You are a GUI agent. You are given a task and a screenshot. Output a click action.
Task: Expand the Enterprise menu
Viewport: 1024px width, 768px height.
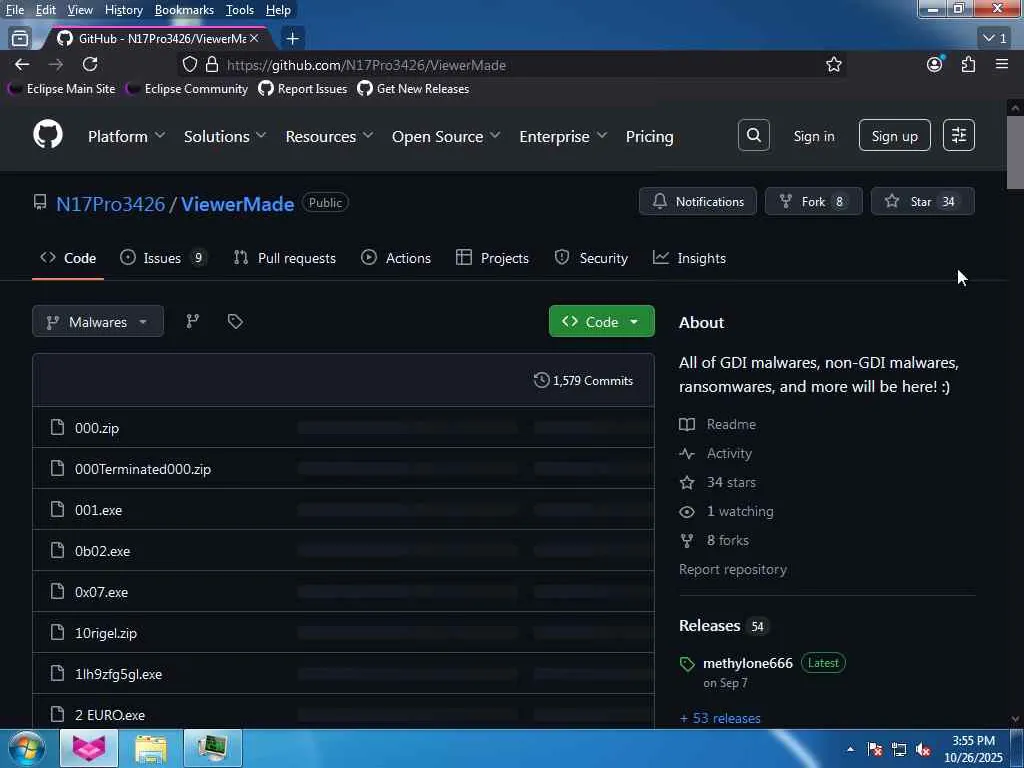563,136
